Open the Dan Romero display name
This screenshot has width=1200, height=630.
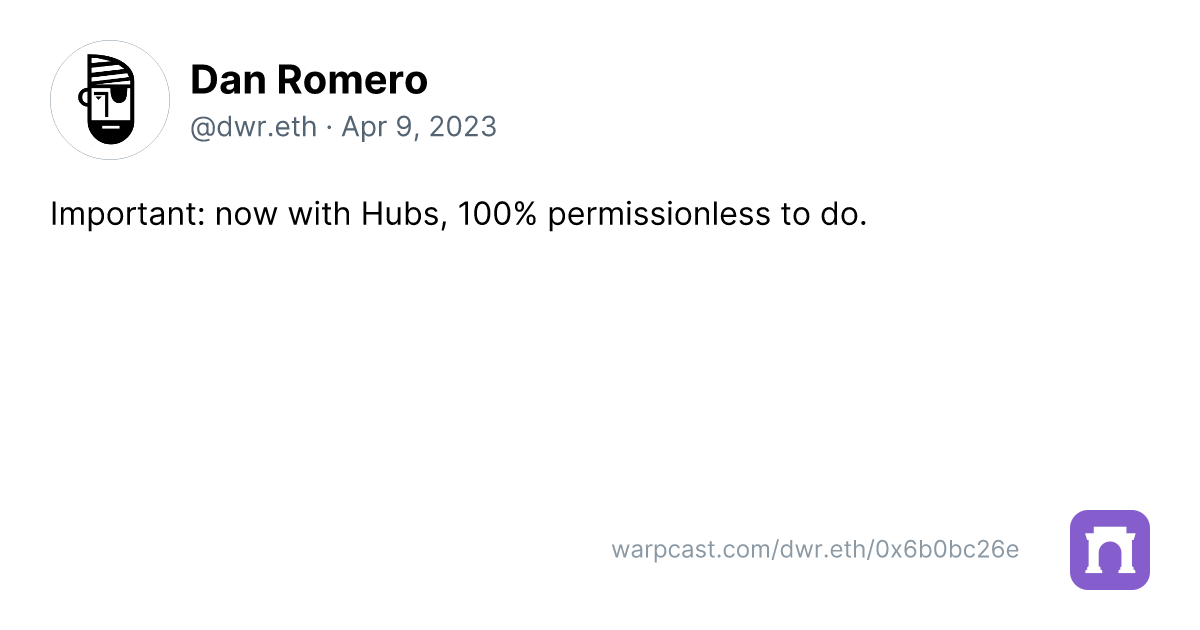click(x=308, y=80)
